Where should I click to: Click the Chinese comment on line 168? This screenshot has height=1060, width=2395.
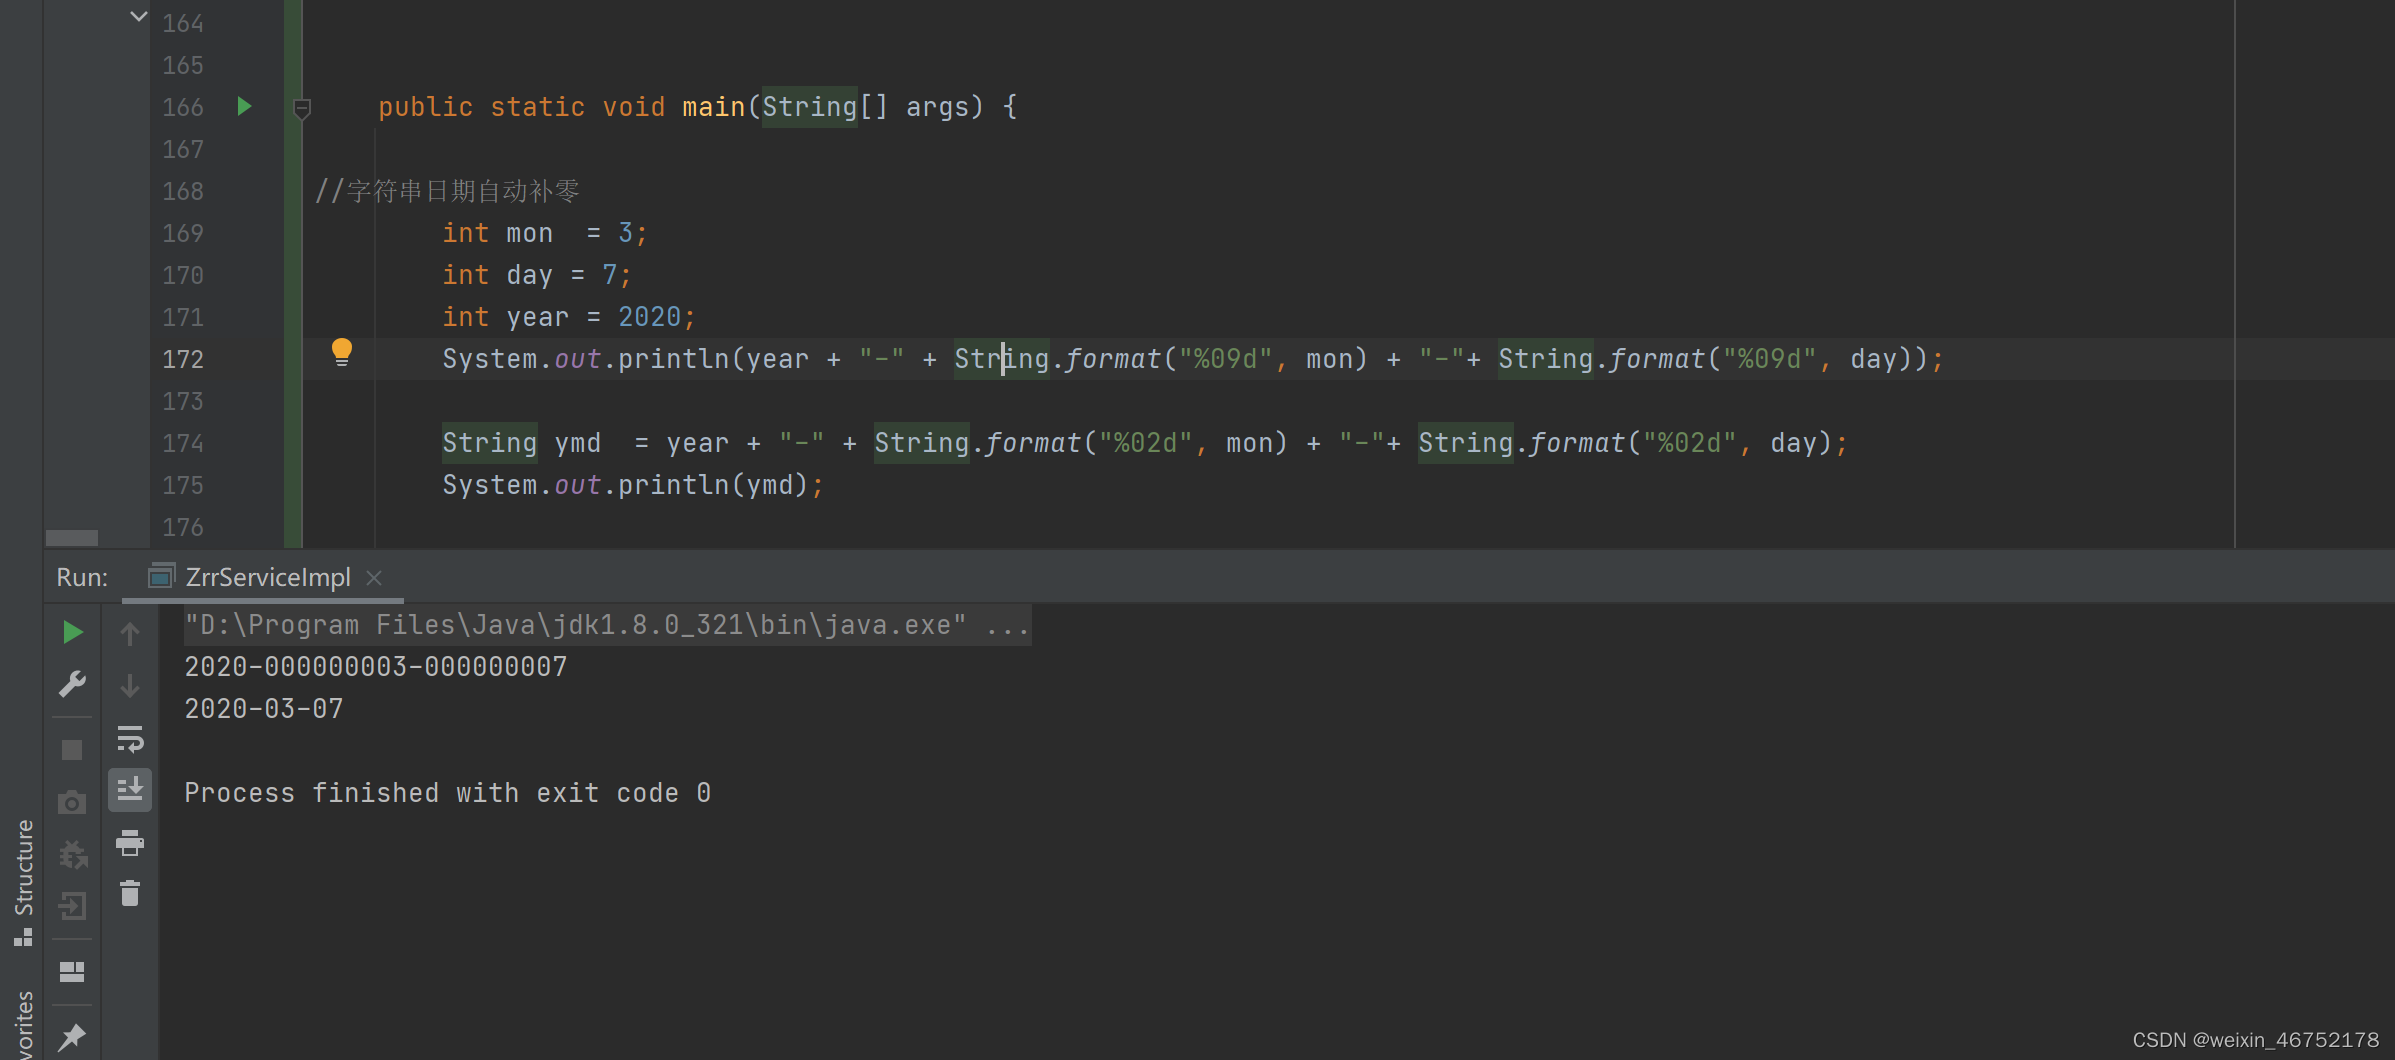click(x=447, y=191)
